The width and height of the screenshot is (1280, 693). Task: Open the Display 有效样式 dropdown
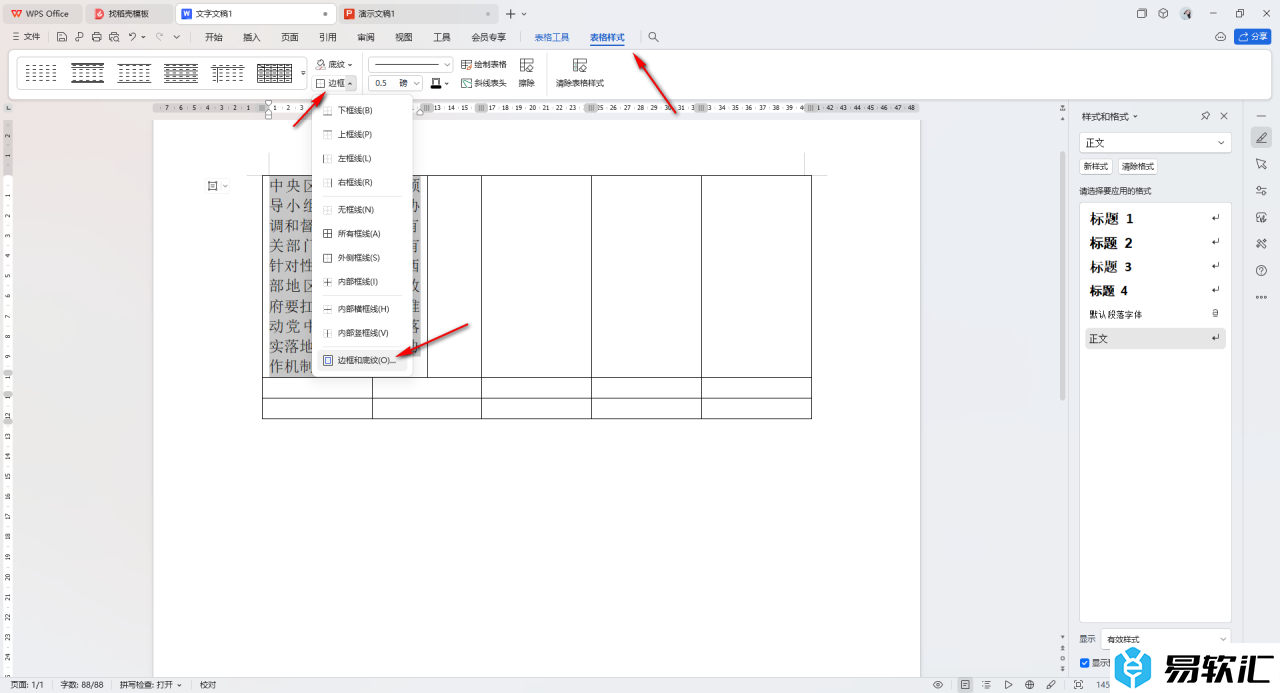coord(1166,639)
